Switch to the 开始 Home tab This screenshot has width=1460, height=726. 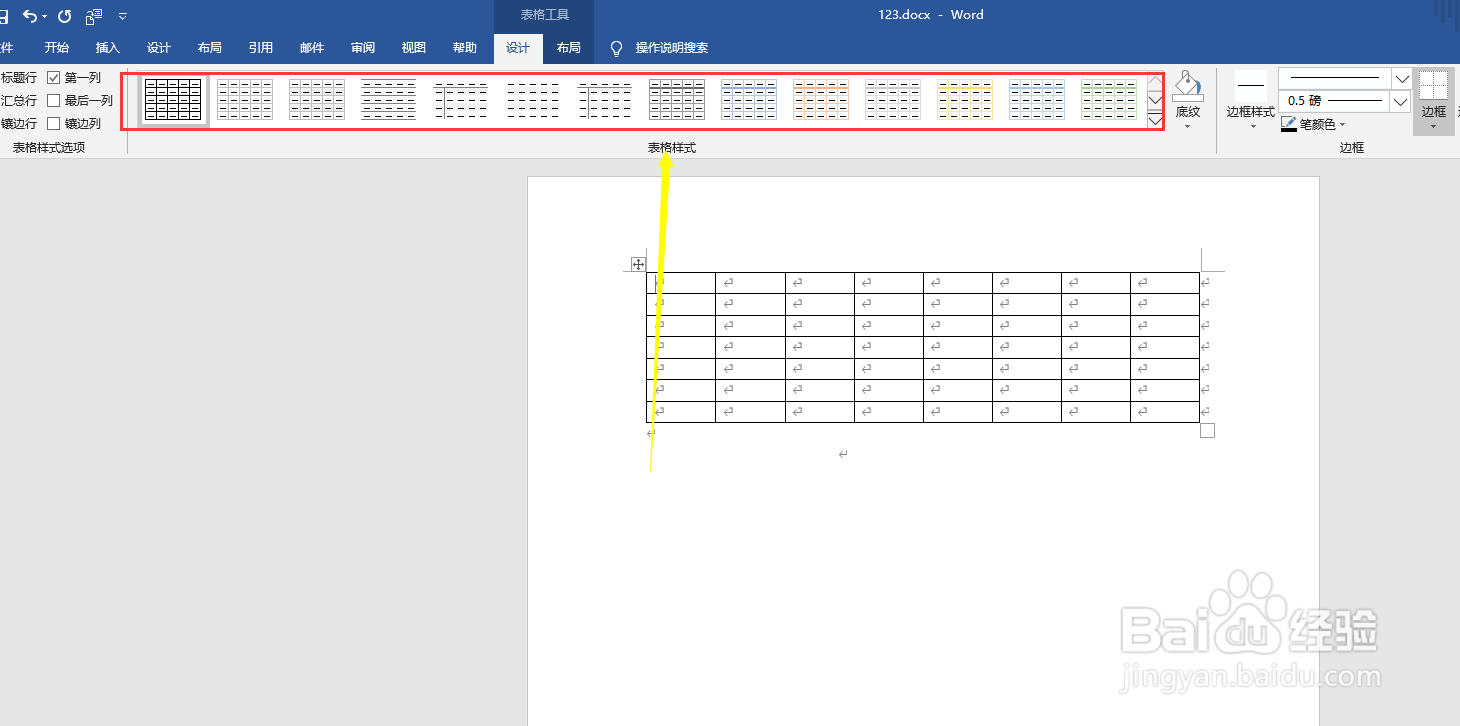57,48
